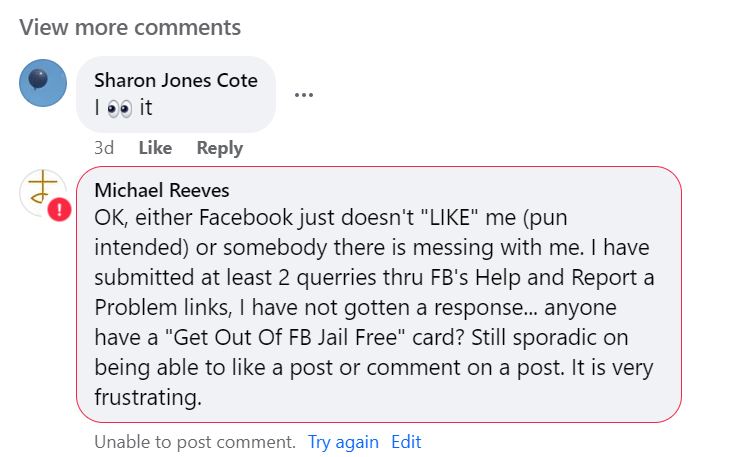Click the word 'it' in Sharon's comment bubble

[145, 108]
